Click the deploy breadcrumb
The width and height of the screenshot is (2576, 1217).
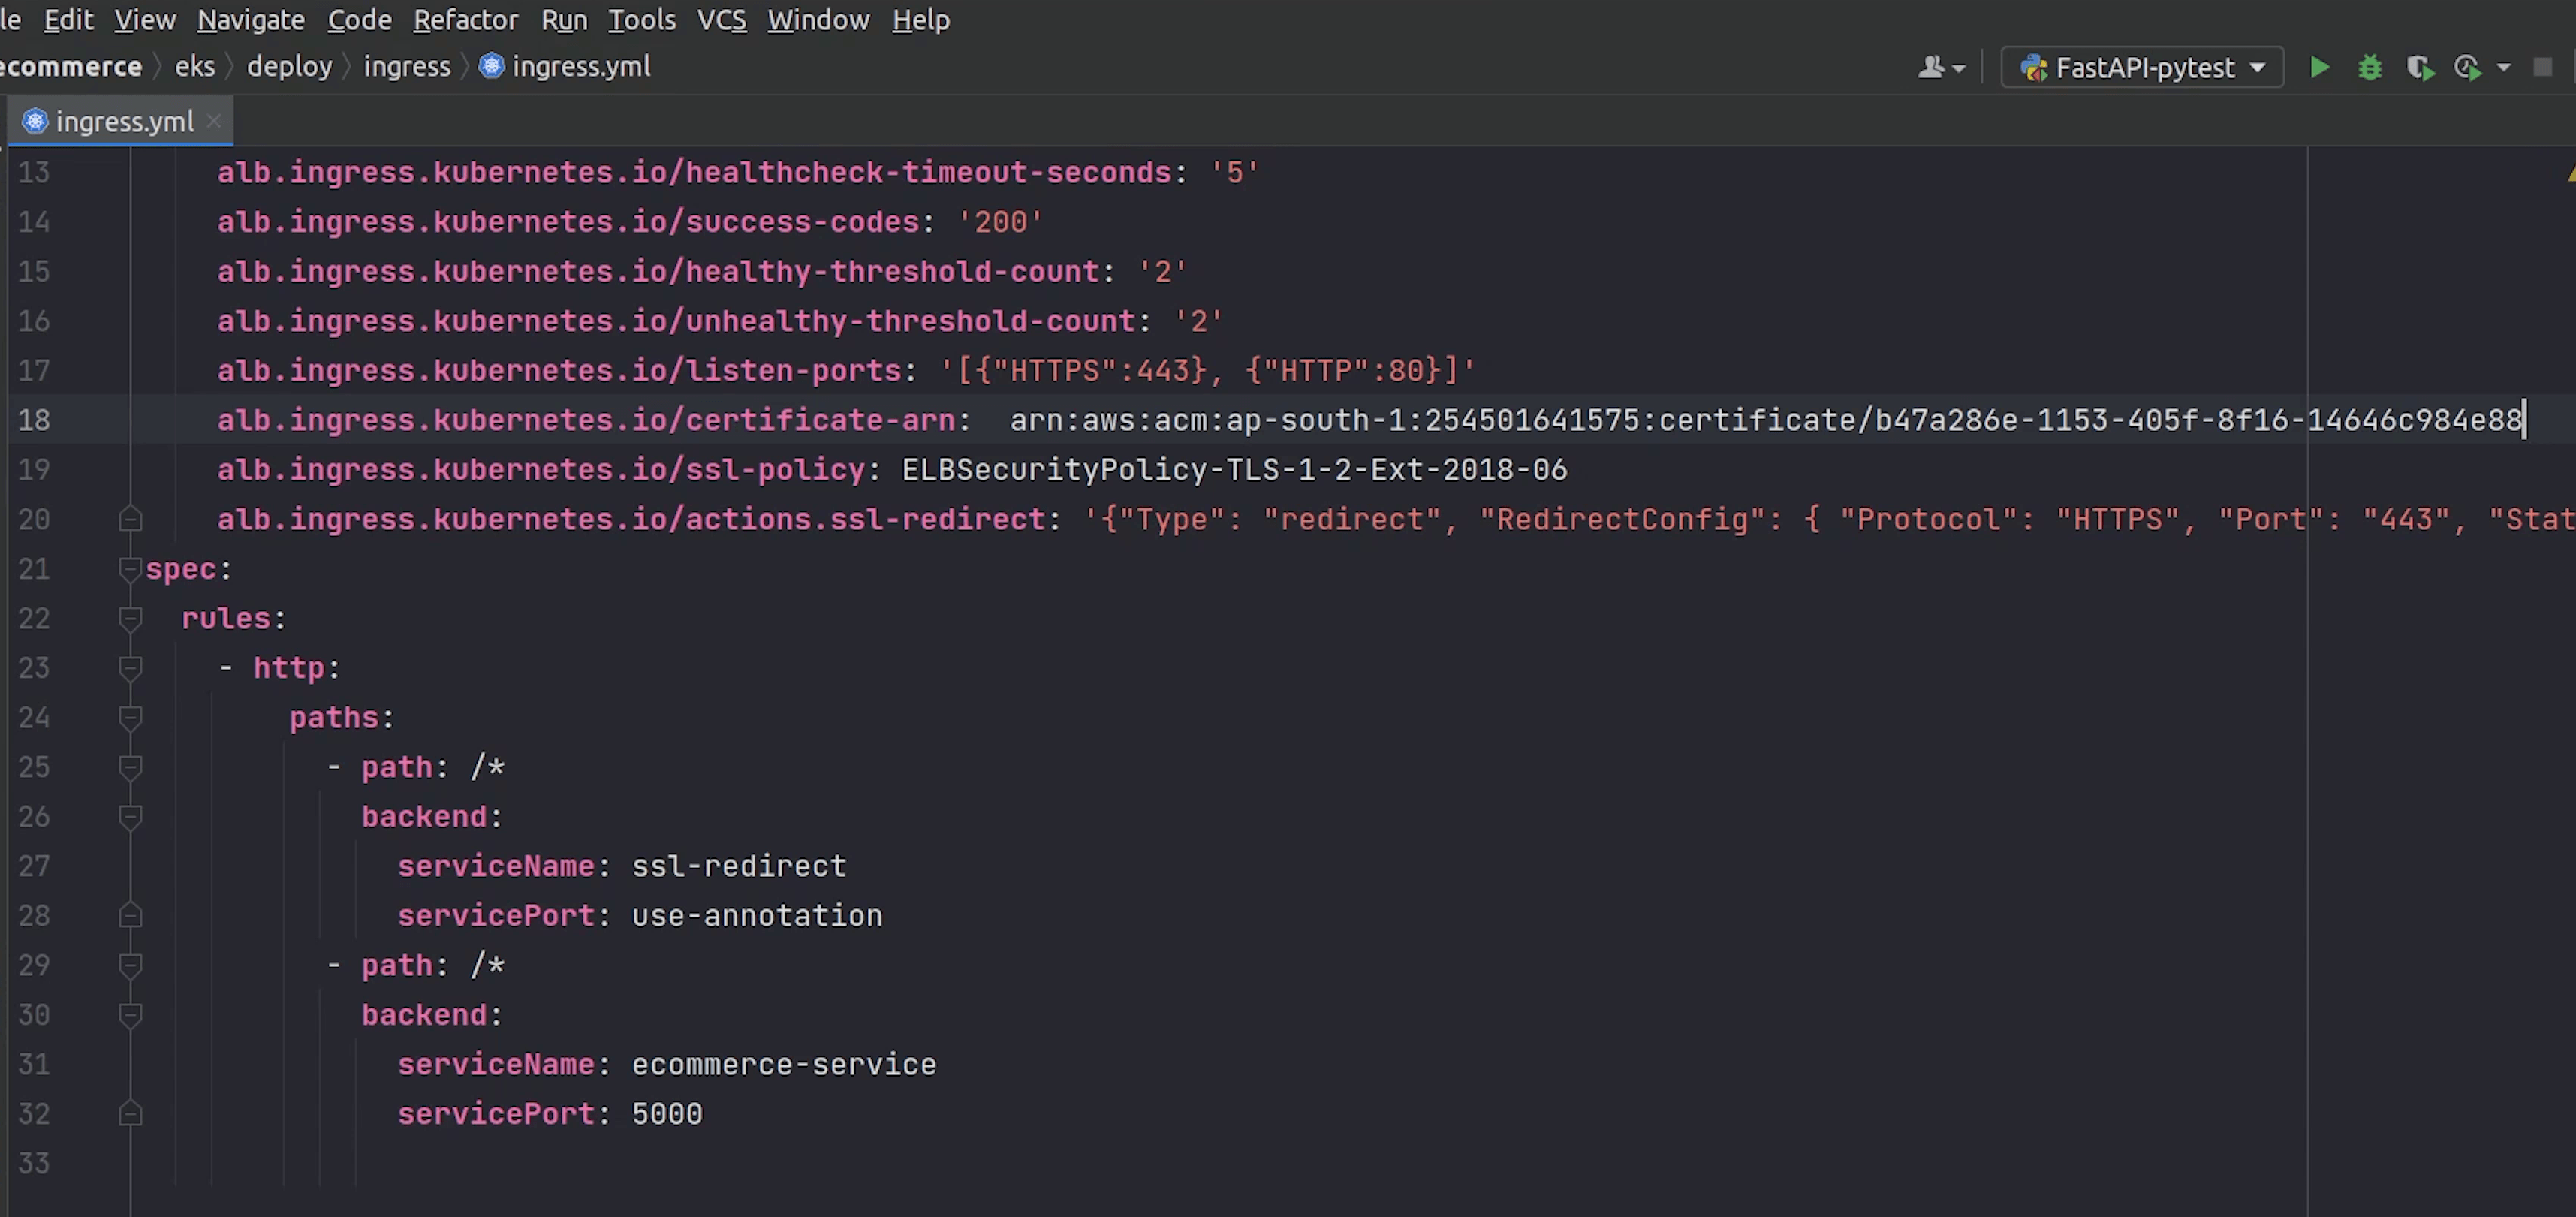tap(289, 66)
